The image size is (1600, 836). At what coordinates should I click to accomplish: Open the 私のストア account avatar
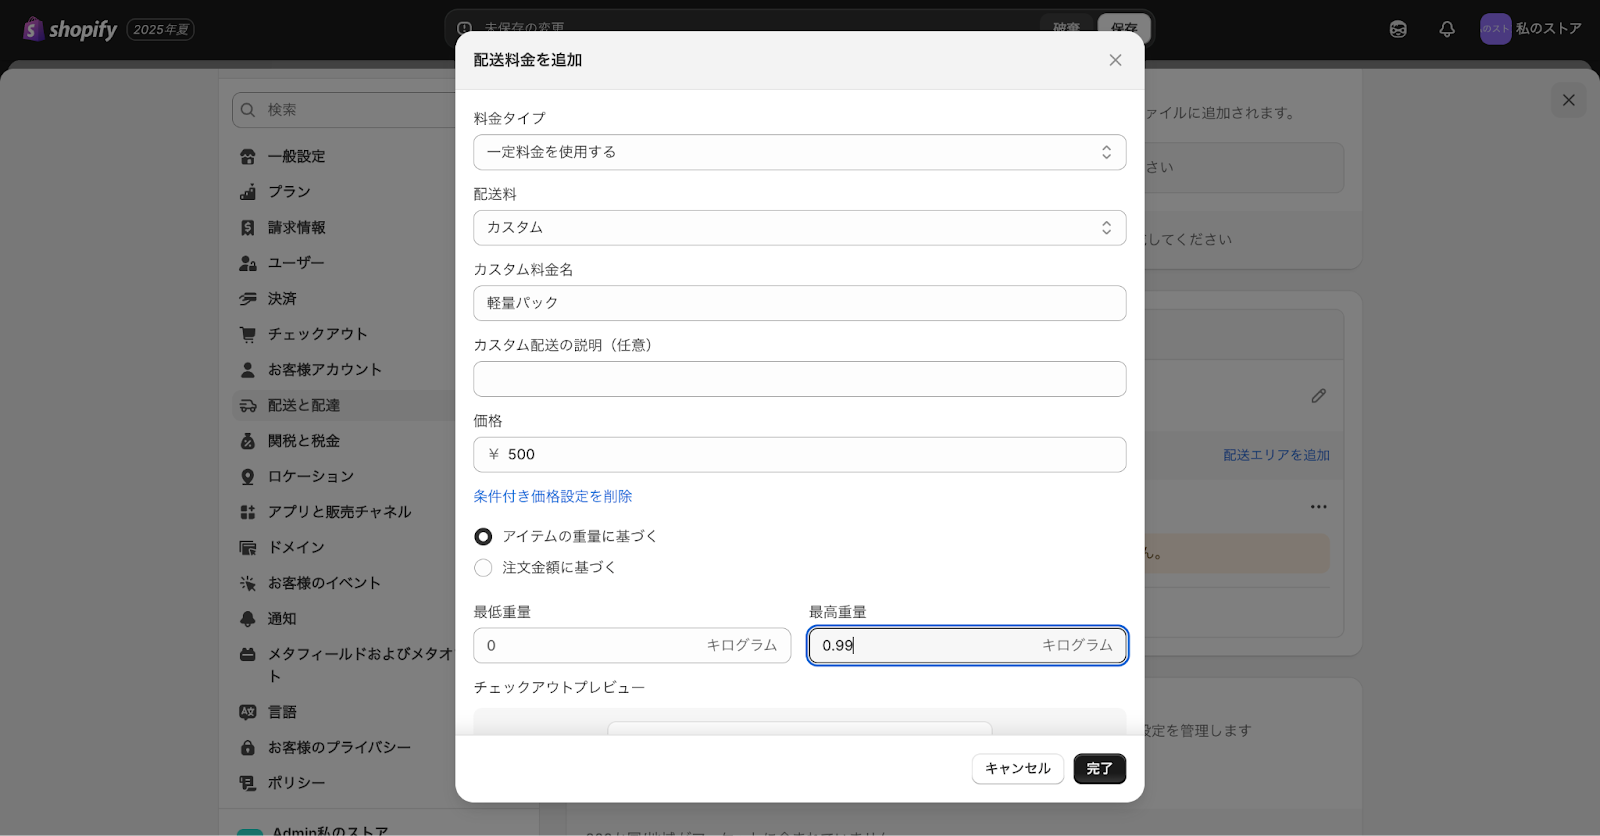pyautogui.click(x=1495, y=29)
